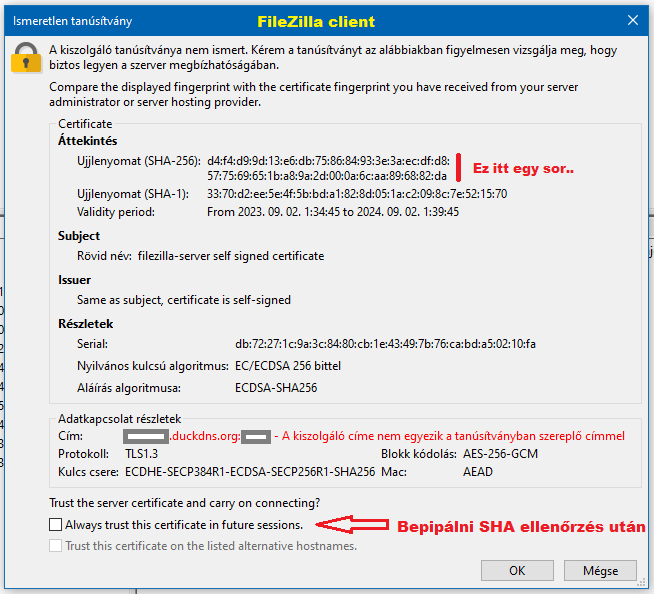Screen dimensions: 654x594
Task: Click 'Same as subject, certificate is self-signed'
Action: tap(184, 300)
